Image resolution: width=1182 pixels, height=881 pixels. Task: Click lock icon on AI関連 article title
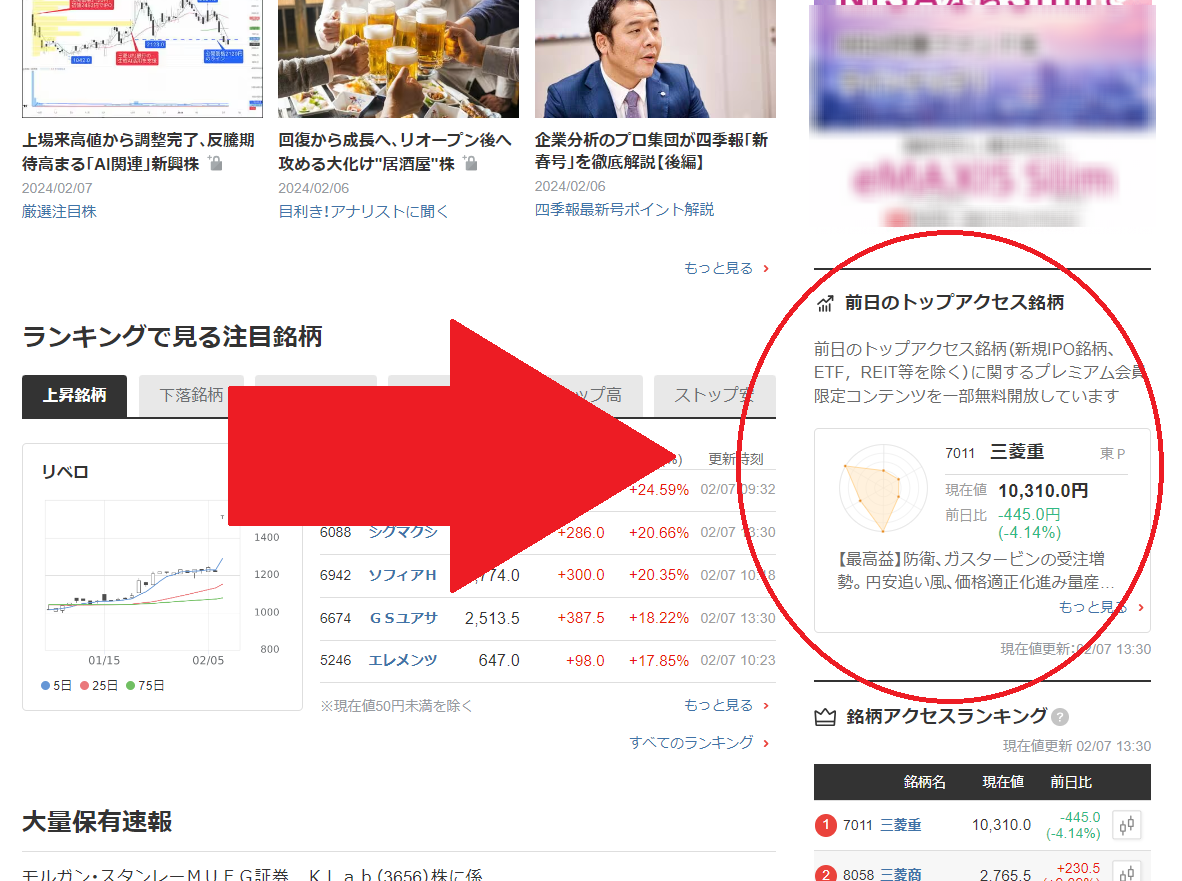pyautogui.click(x=216, y=163)
